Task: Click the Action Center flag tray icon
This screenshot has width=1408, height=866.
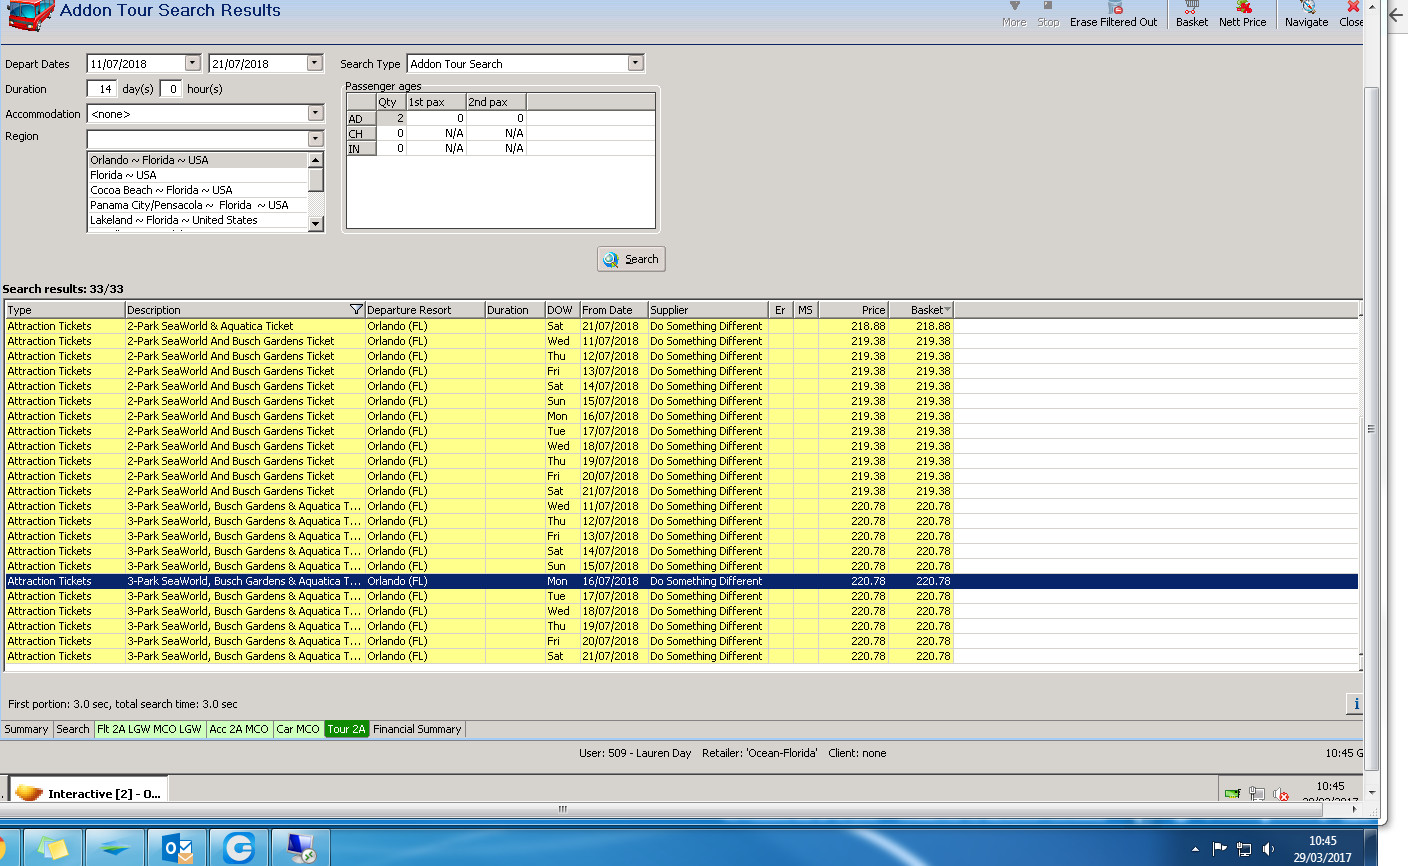Action: 1219,849
